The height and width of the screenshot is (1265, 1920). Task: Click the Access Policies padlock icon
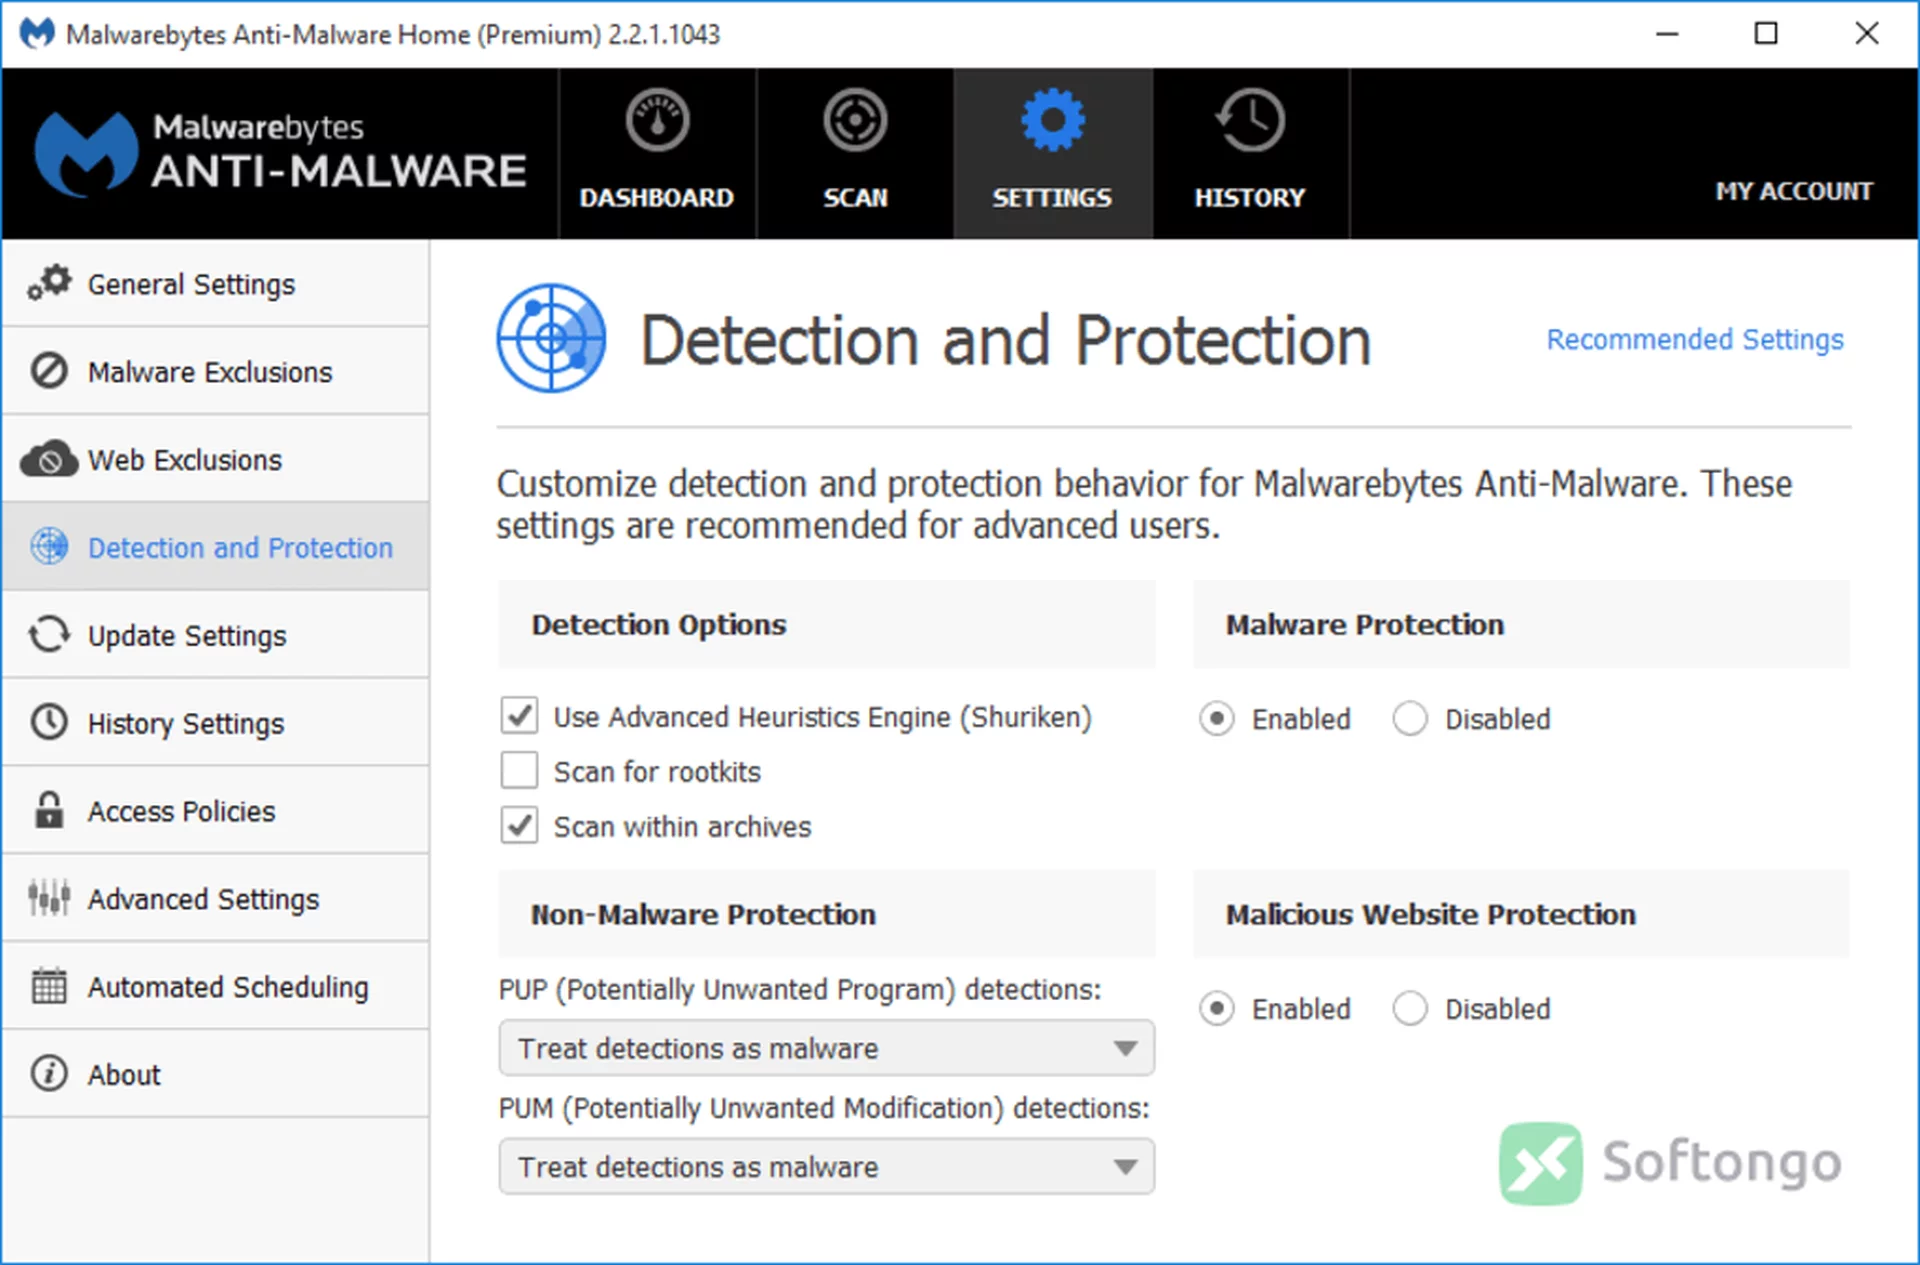click(49, 810)
